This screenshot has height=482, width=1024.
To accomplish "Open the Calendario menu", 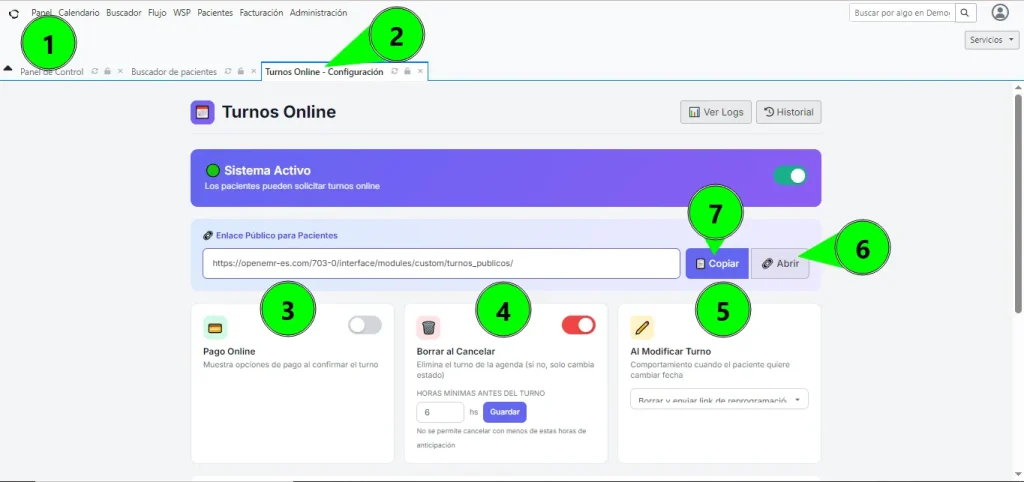I will click(79, 12).
